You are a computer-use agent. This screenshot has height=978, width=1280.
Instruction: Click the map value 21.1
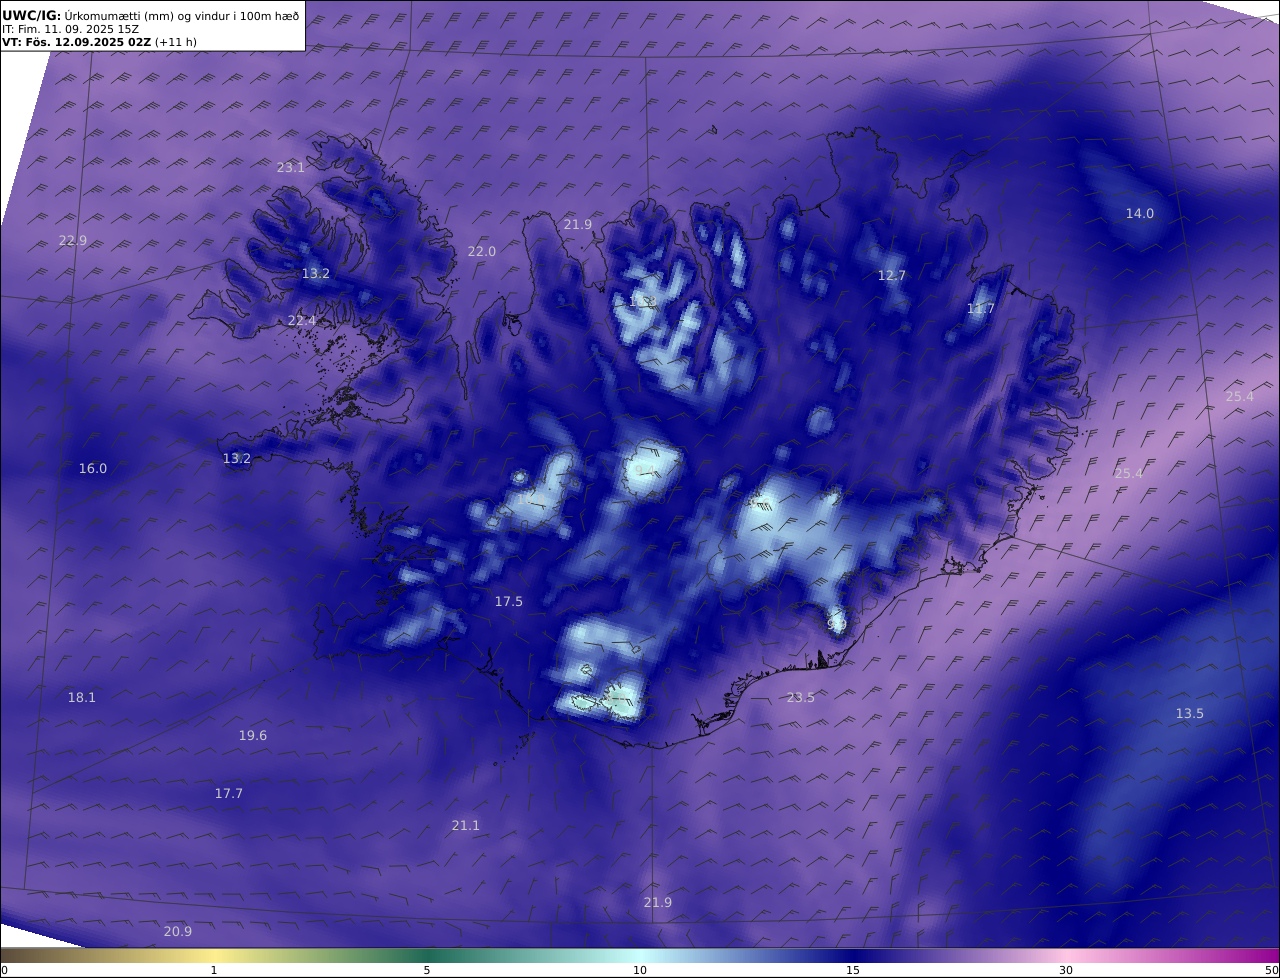466,826
